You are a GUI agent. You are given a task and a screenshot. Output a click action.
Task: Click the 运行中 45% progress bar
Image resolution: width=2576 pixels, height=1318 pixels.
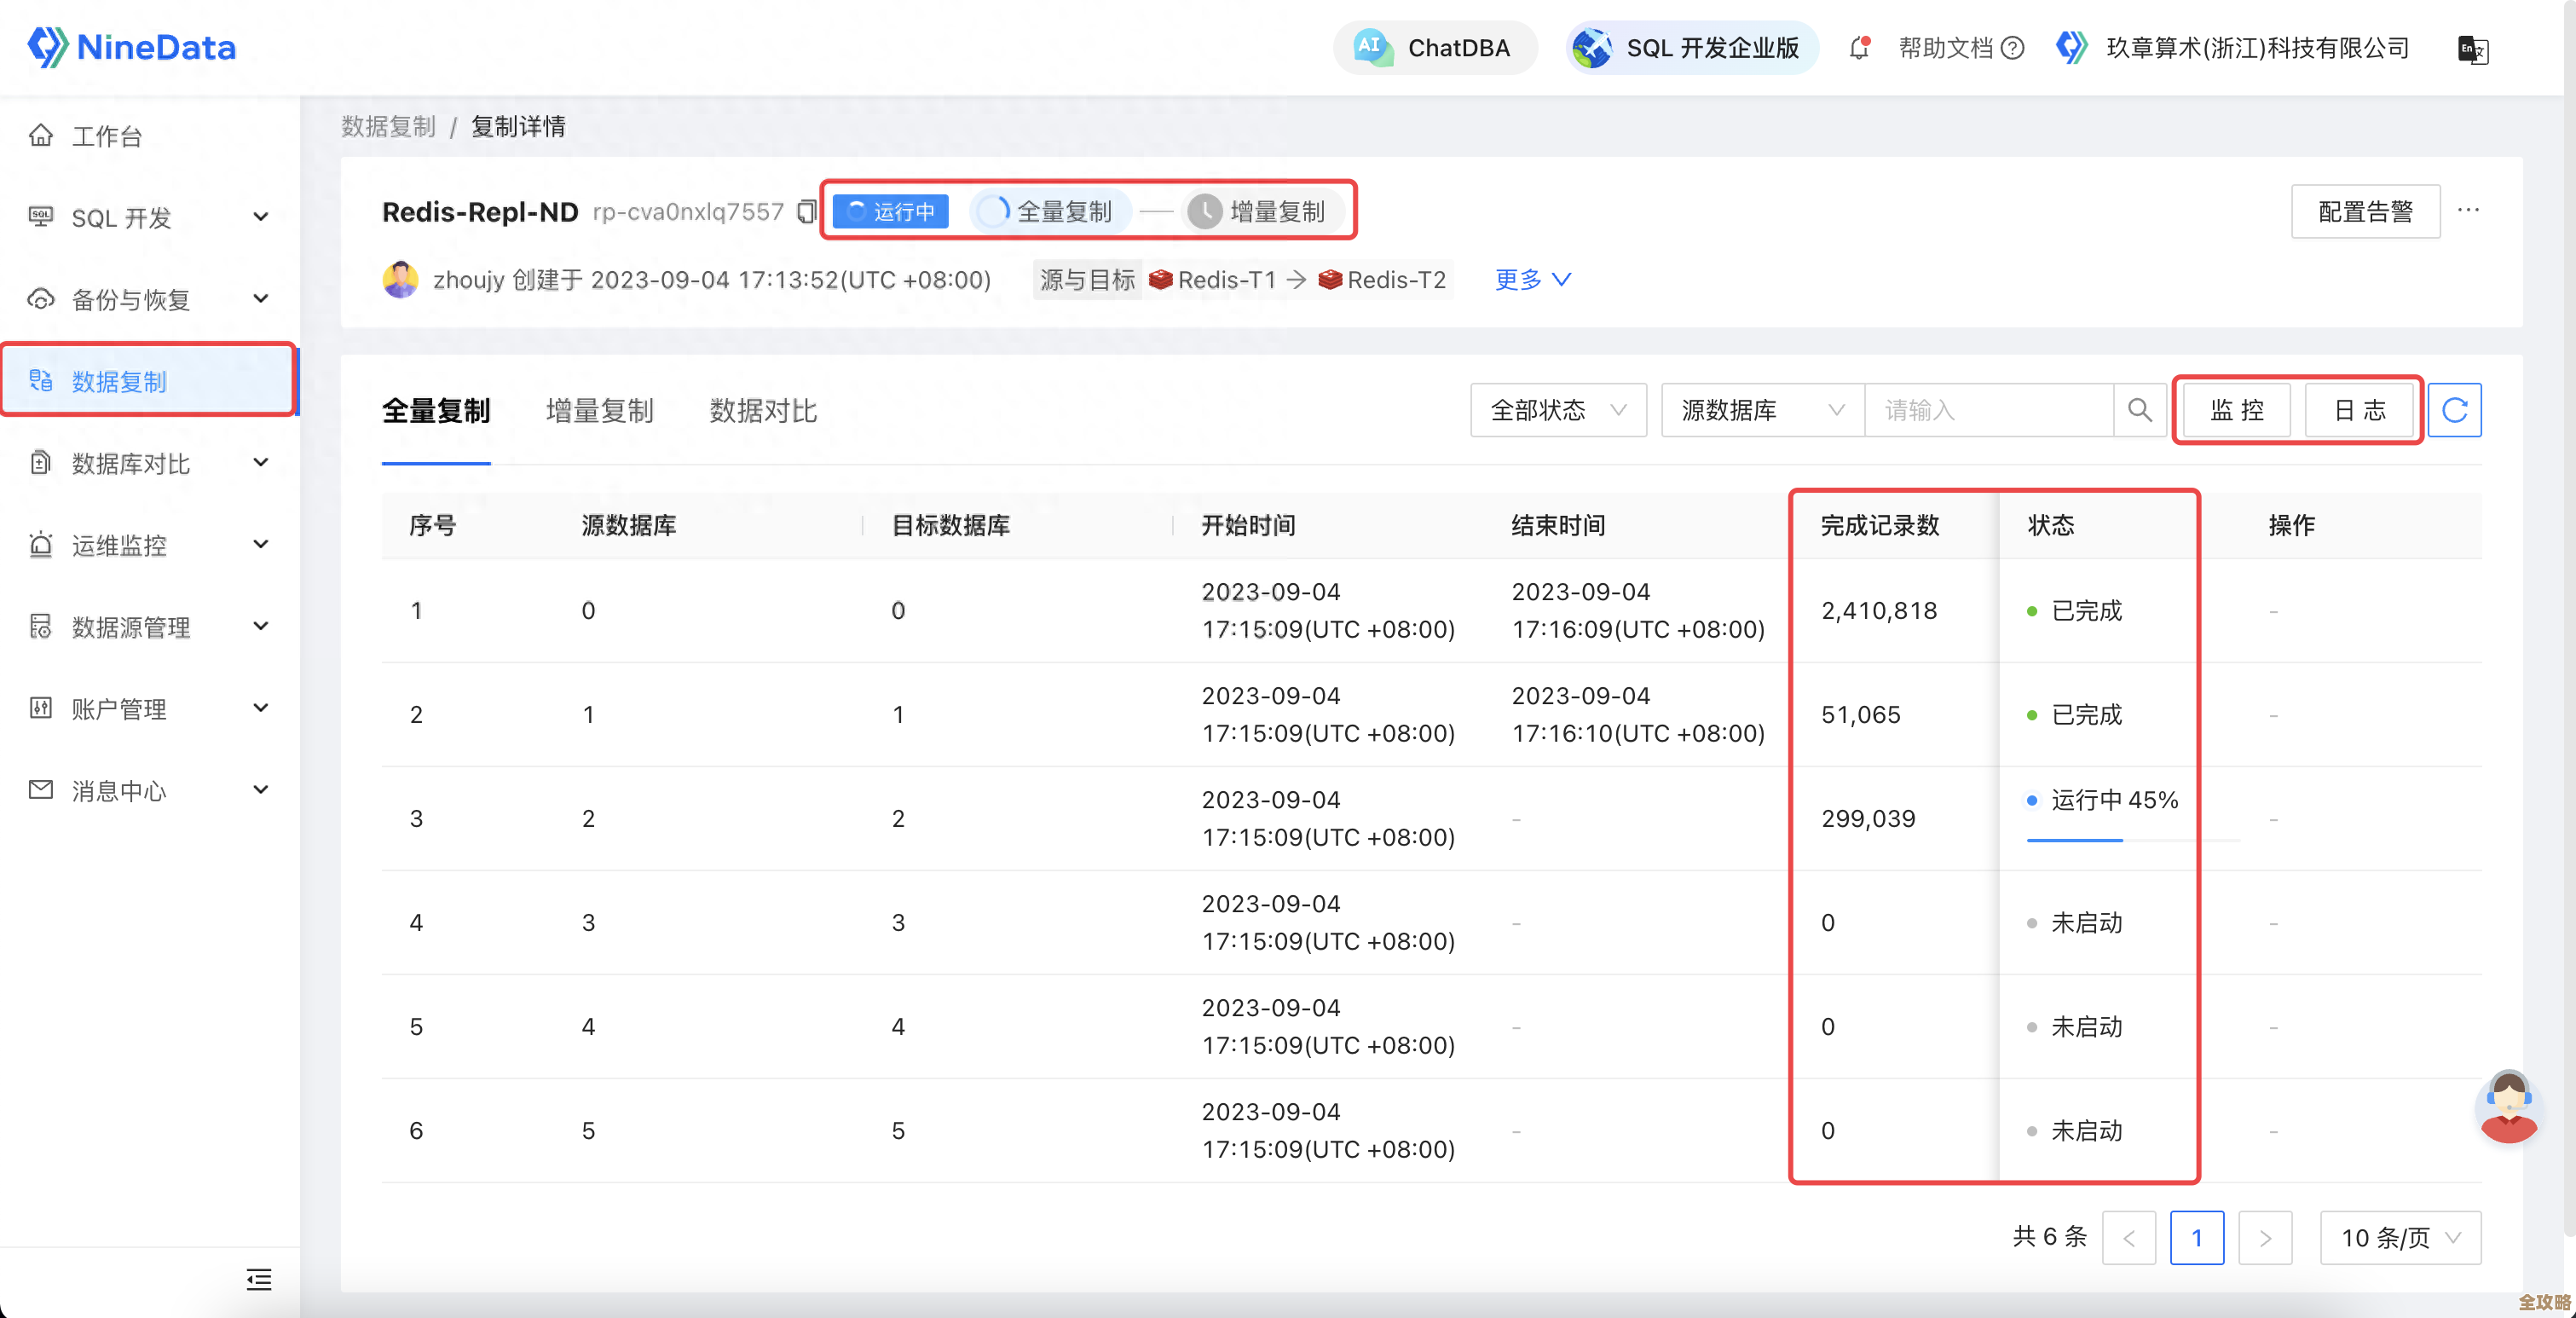click(2074, 841)
